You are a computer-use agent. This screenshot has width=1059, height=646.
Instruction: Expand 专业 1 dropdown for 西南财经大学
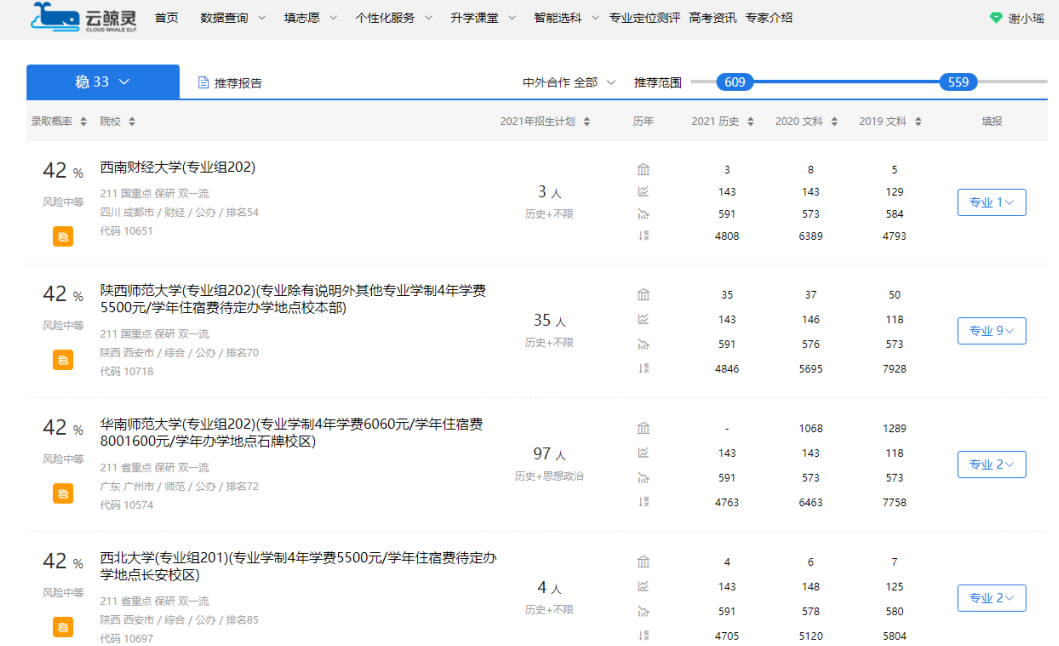tap(991, 203)
